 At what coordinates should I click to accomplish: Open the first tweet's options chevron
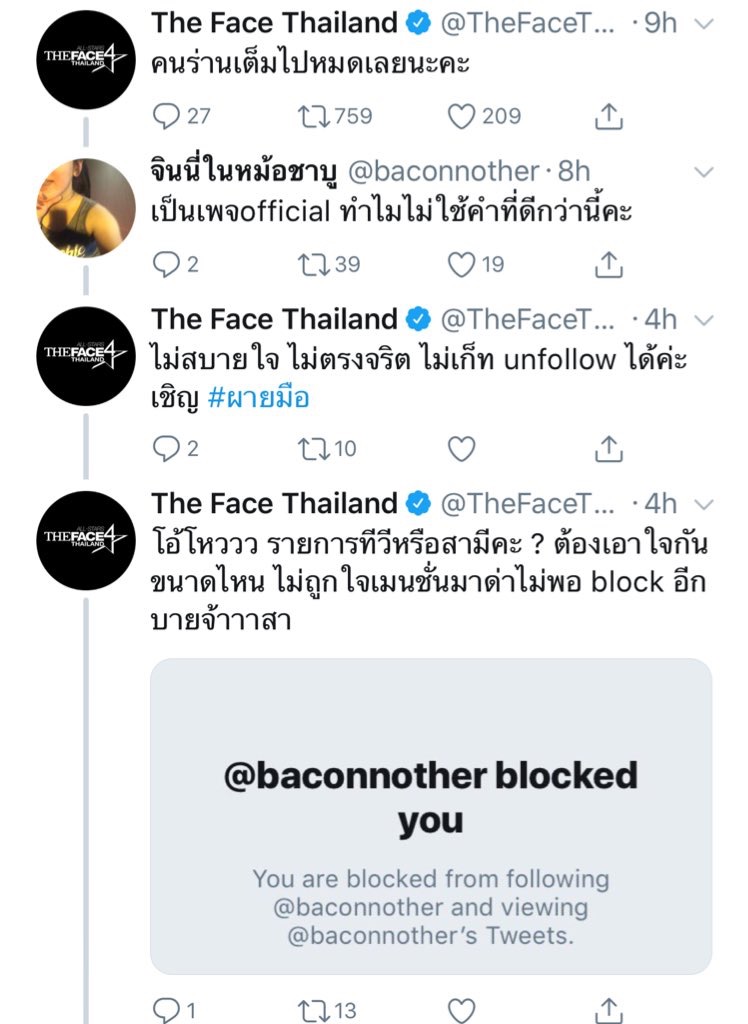point(704,23)
